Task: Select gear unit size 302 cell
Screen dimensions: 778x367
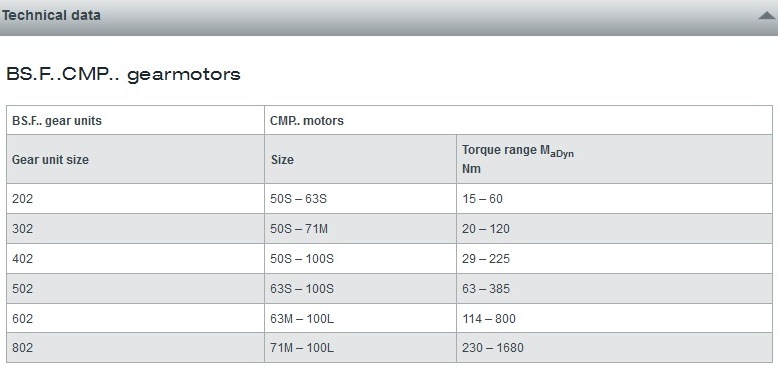Action: click(135, 229)
